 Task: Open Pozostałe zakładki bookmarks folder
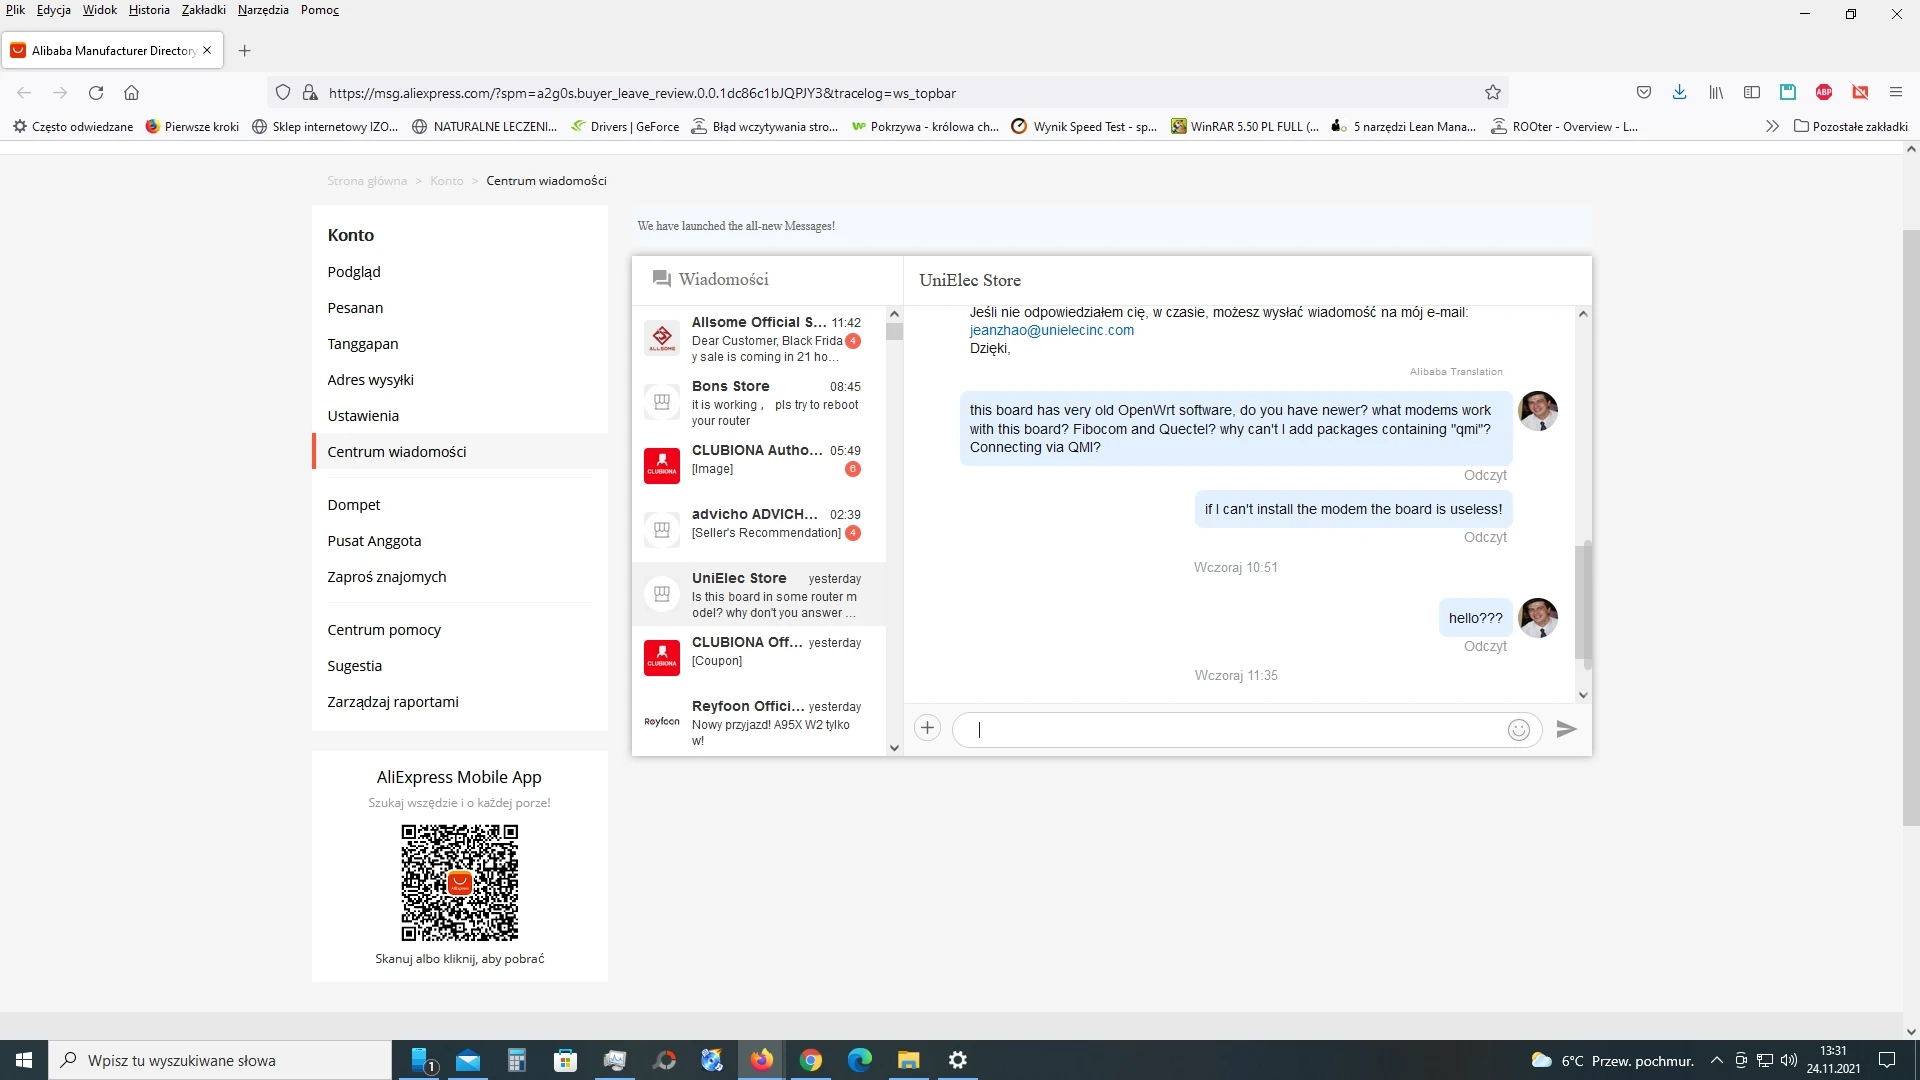coord(1850,126)
